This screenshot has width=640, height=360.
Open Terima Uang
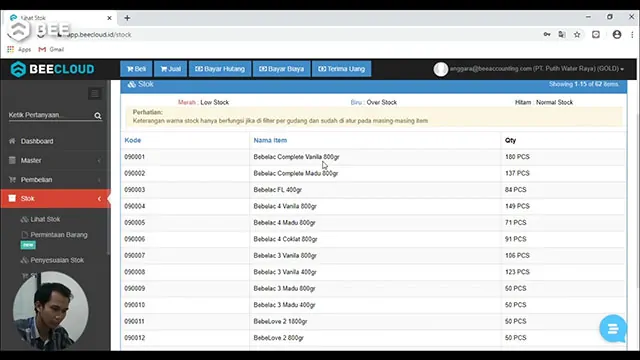pos(342,69)
